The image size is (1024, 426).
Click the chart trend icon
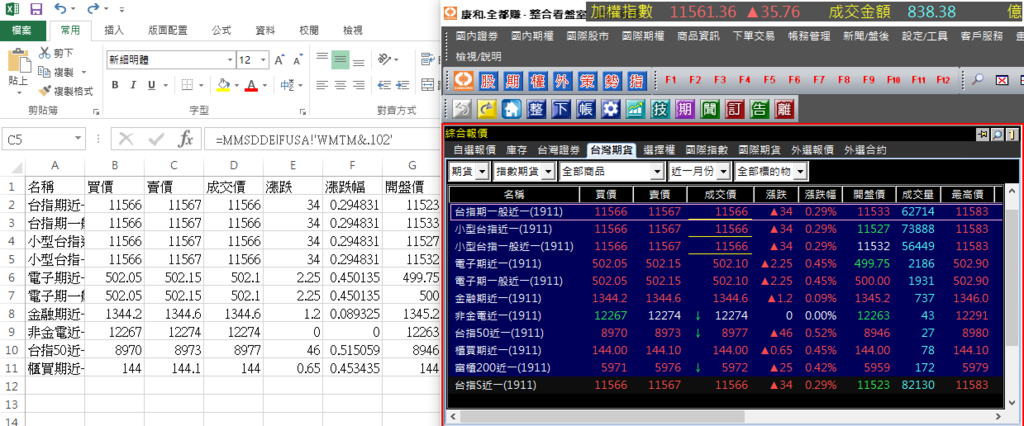click(635, 109)
